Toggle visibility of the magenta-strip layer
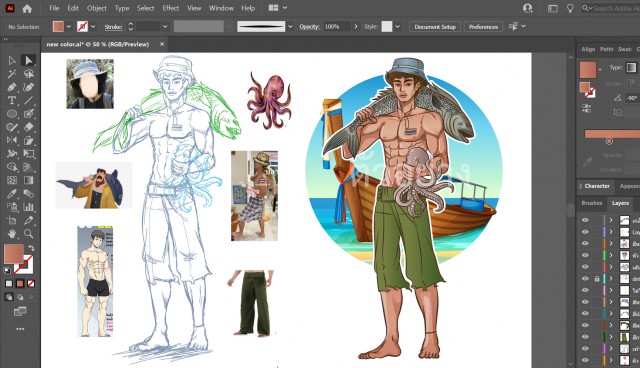The height and width of the screenshot is (368, 640). point(585,348)
